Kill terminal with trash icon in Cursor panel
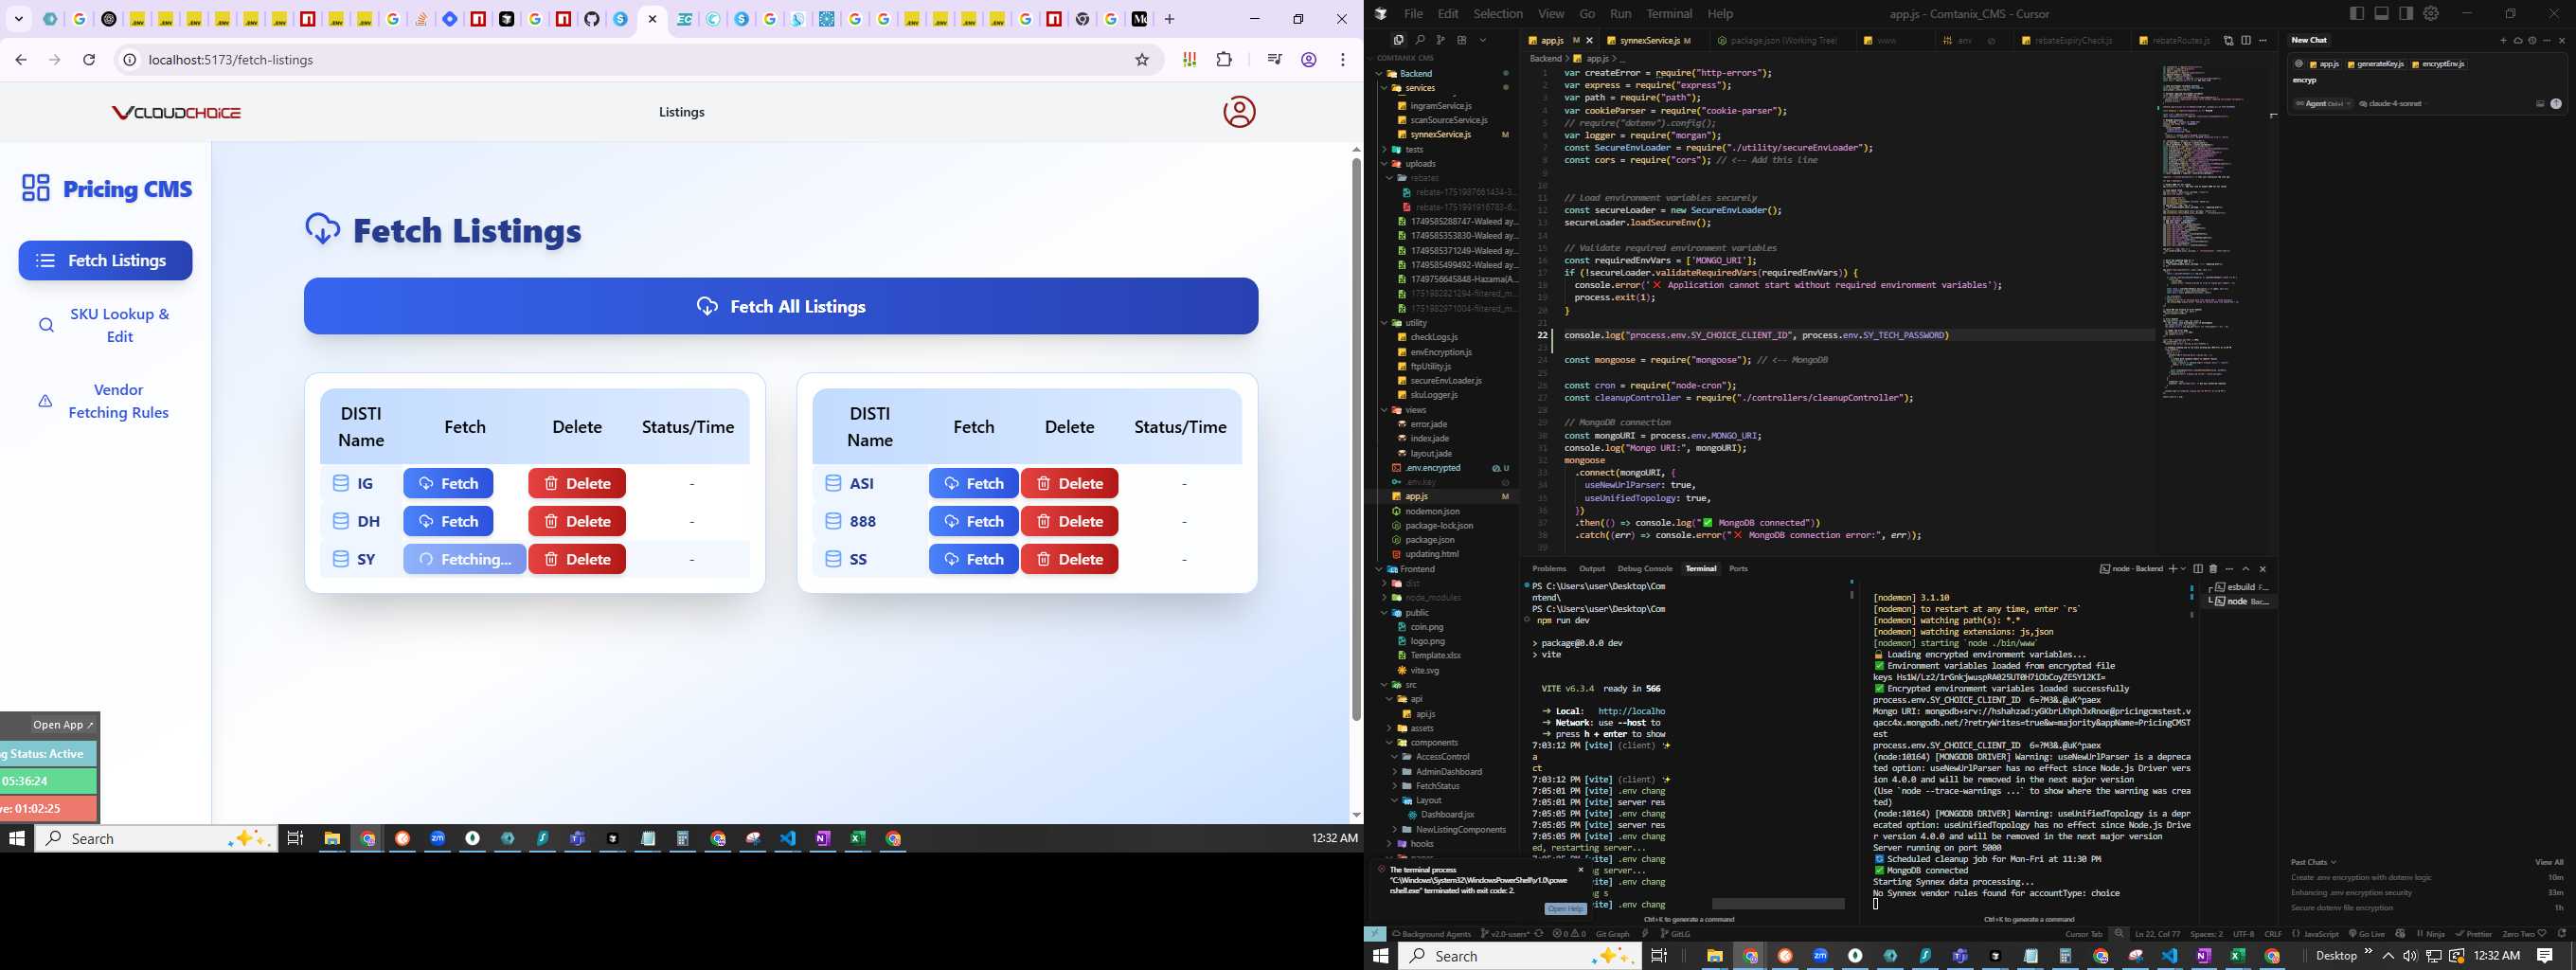Viewport: 2576px width, 970px height. [x=2213, y=569]
